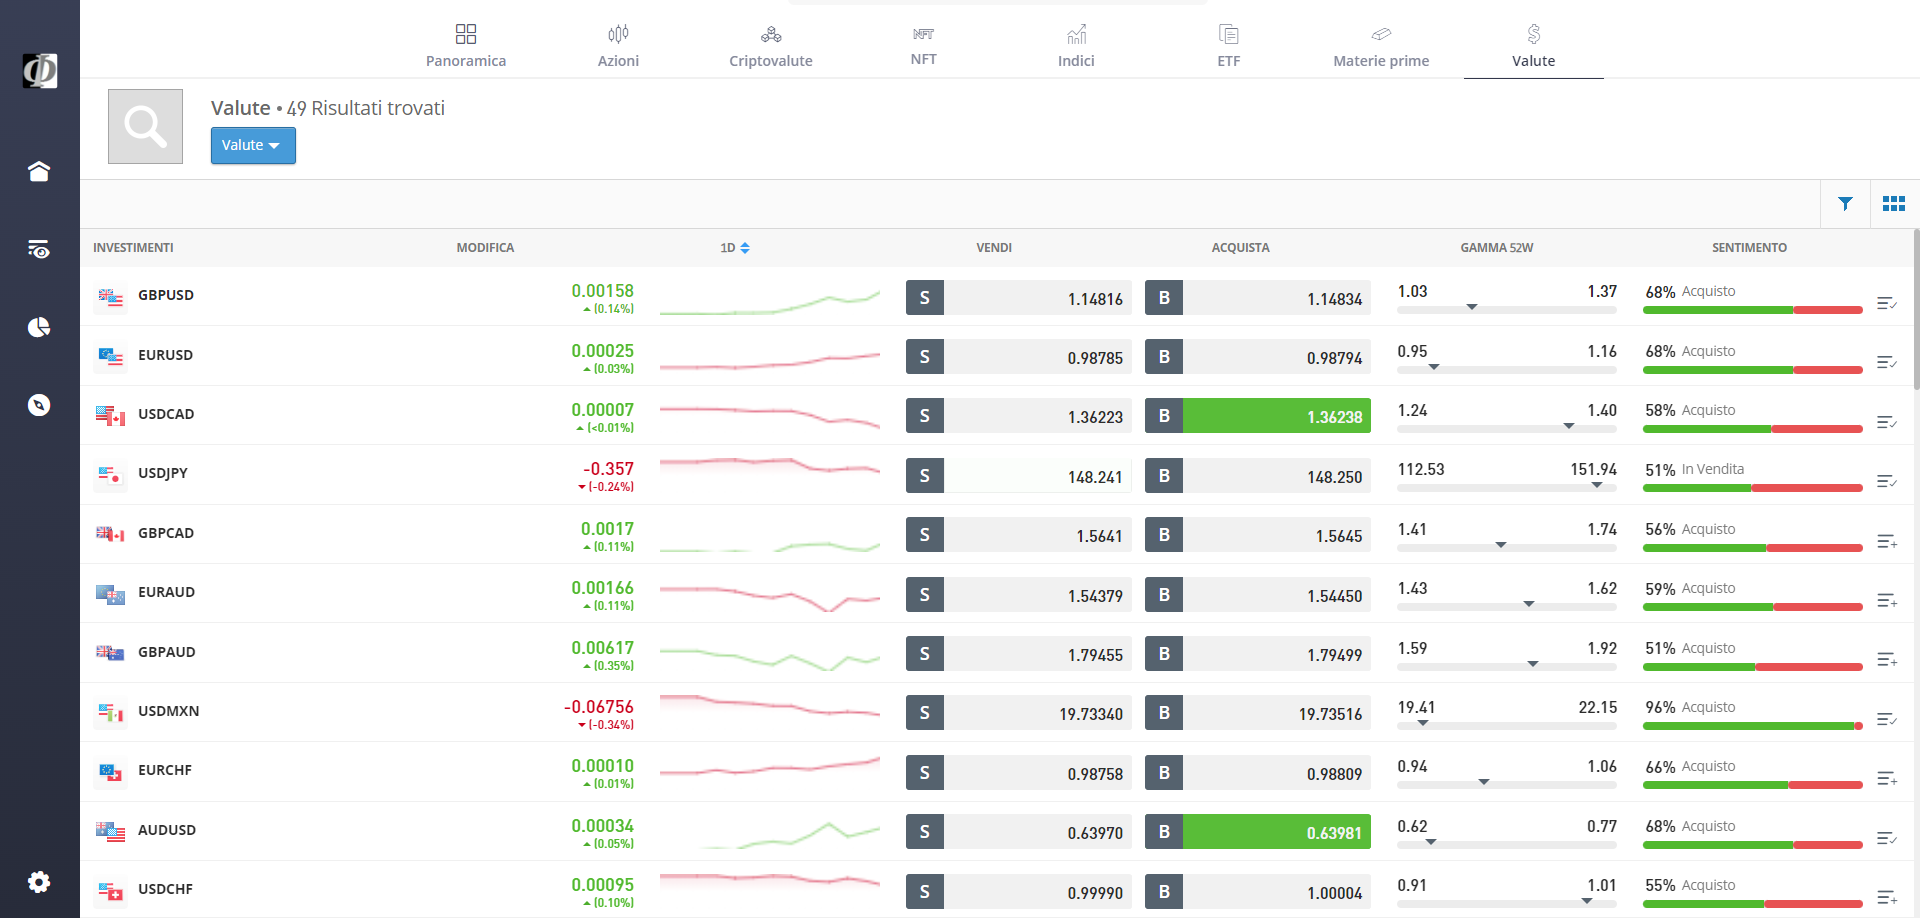
Task: Click EURUSD sentiment bar
Action: [1753, 370]
